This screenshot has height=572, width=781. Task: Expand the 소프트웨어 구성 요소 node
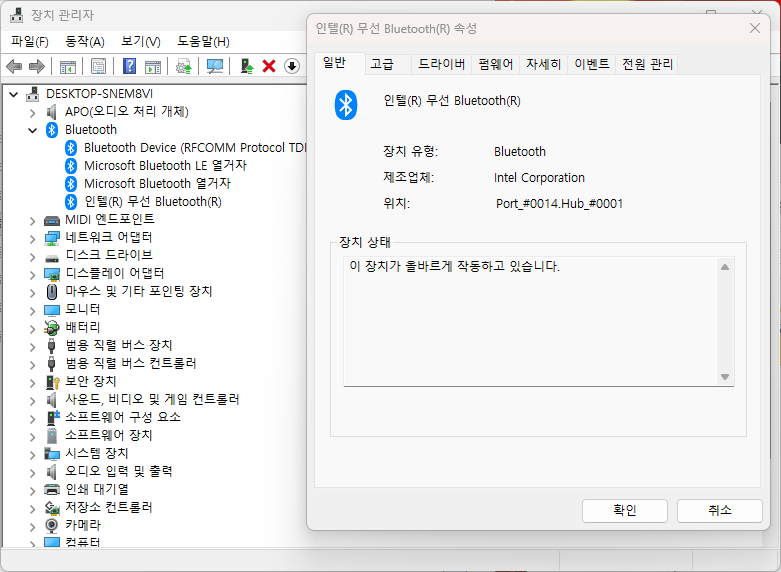coord(33,419)
